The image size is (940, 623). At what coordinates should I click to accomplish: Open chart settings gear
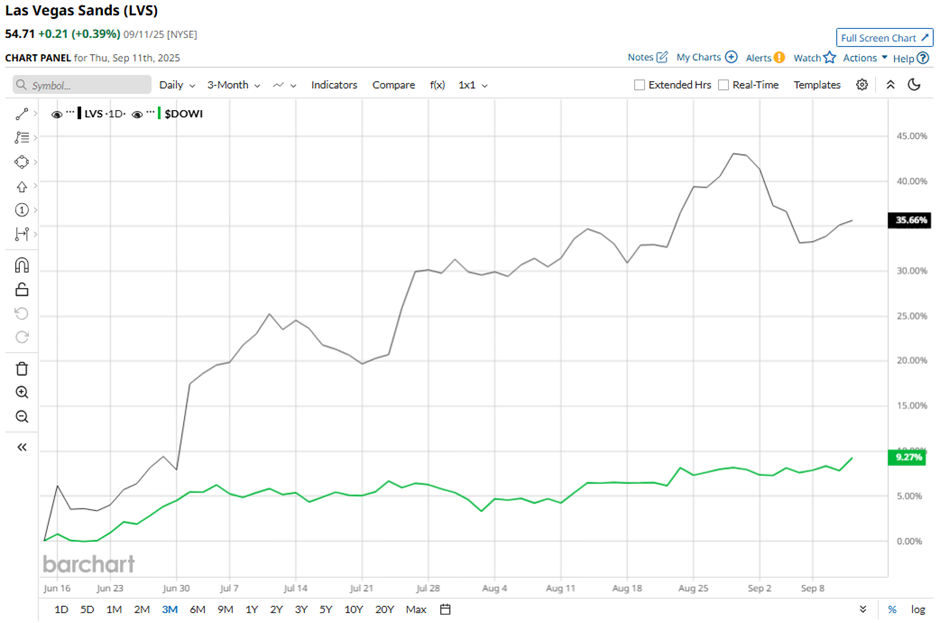(x=862, y=85)
